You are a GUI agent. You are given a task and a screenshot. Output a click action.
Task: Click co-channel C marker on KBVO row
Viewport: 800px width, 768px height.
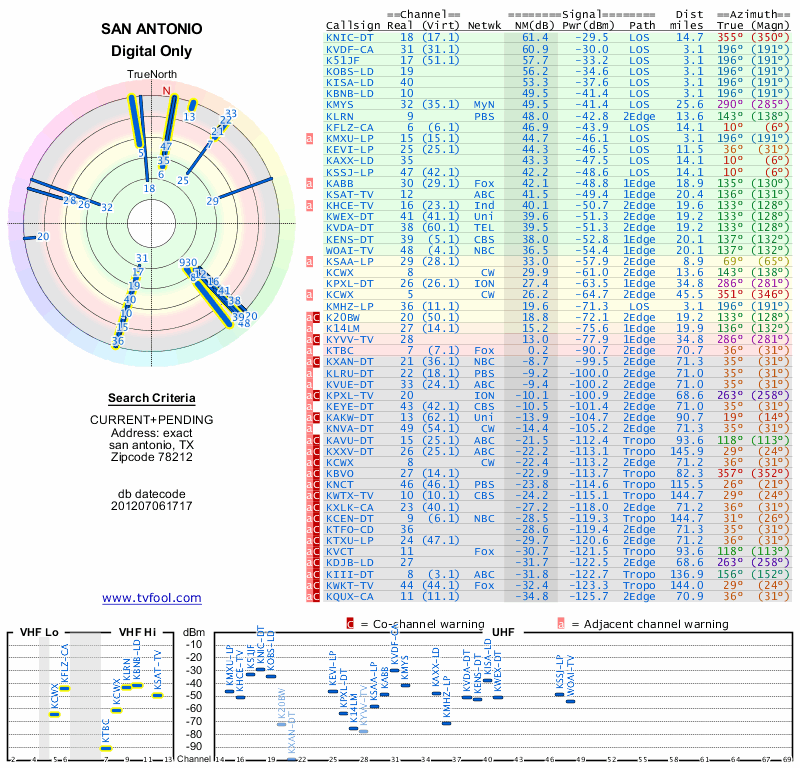tap(316, 474)
